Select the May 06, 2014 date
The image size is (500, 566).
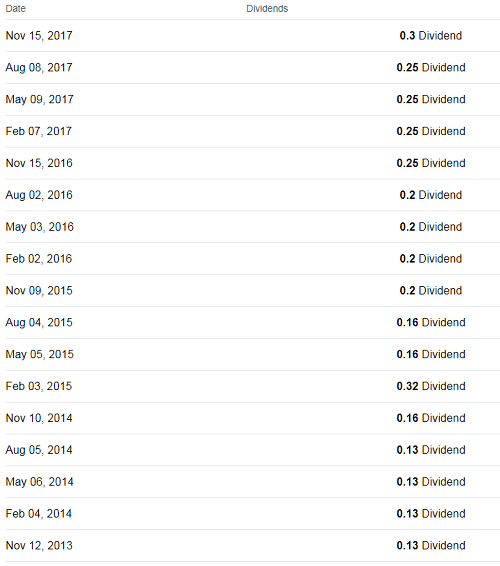[x=39, y=482]
